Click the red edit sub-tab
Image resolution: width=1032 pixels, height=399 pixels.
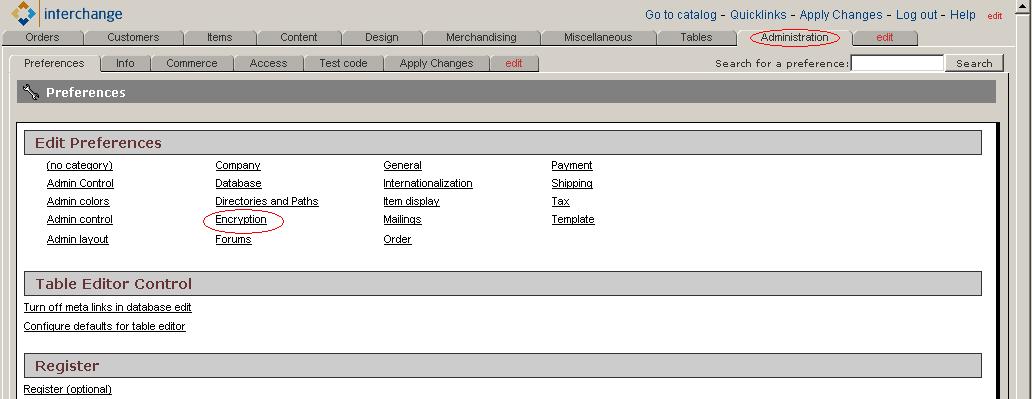514,63
